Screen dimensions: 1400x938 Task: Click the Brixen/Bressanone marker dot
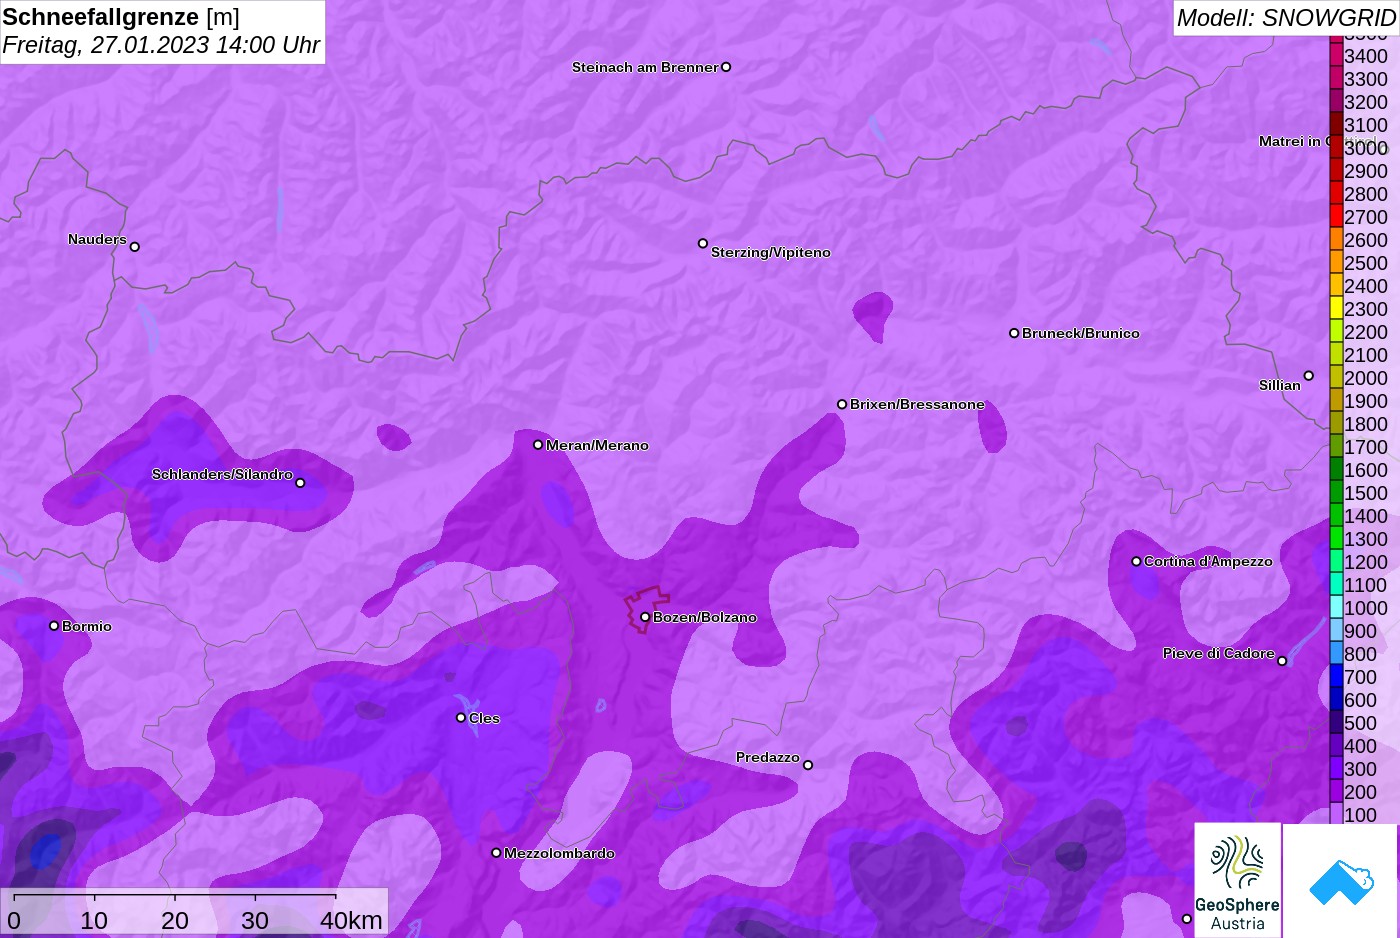coord(842,404)
